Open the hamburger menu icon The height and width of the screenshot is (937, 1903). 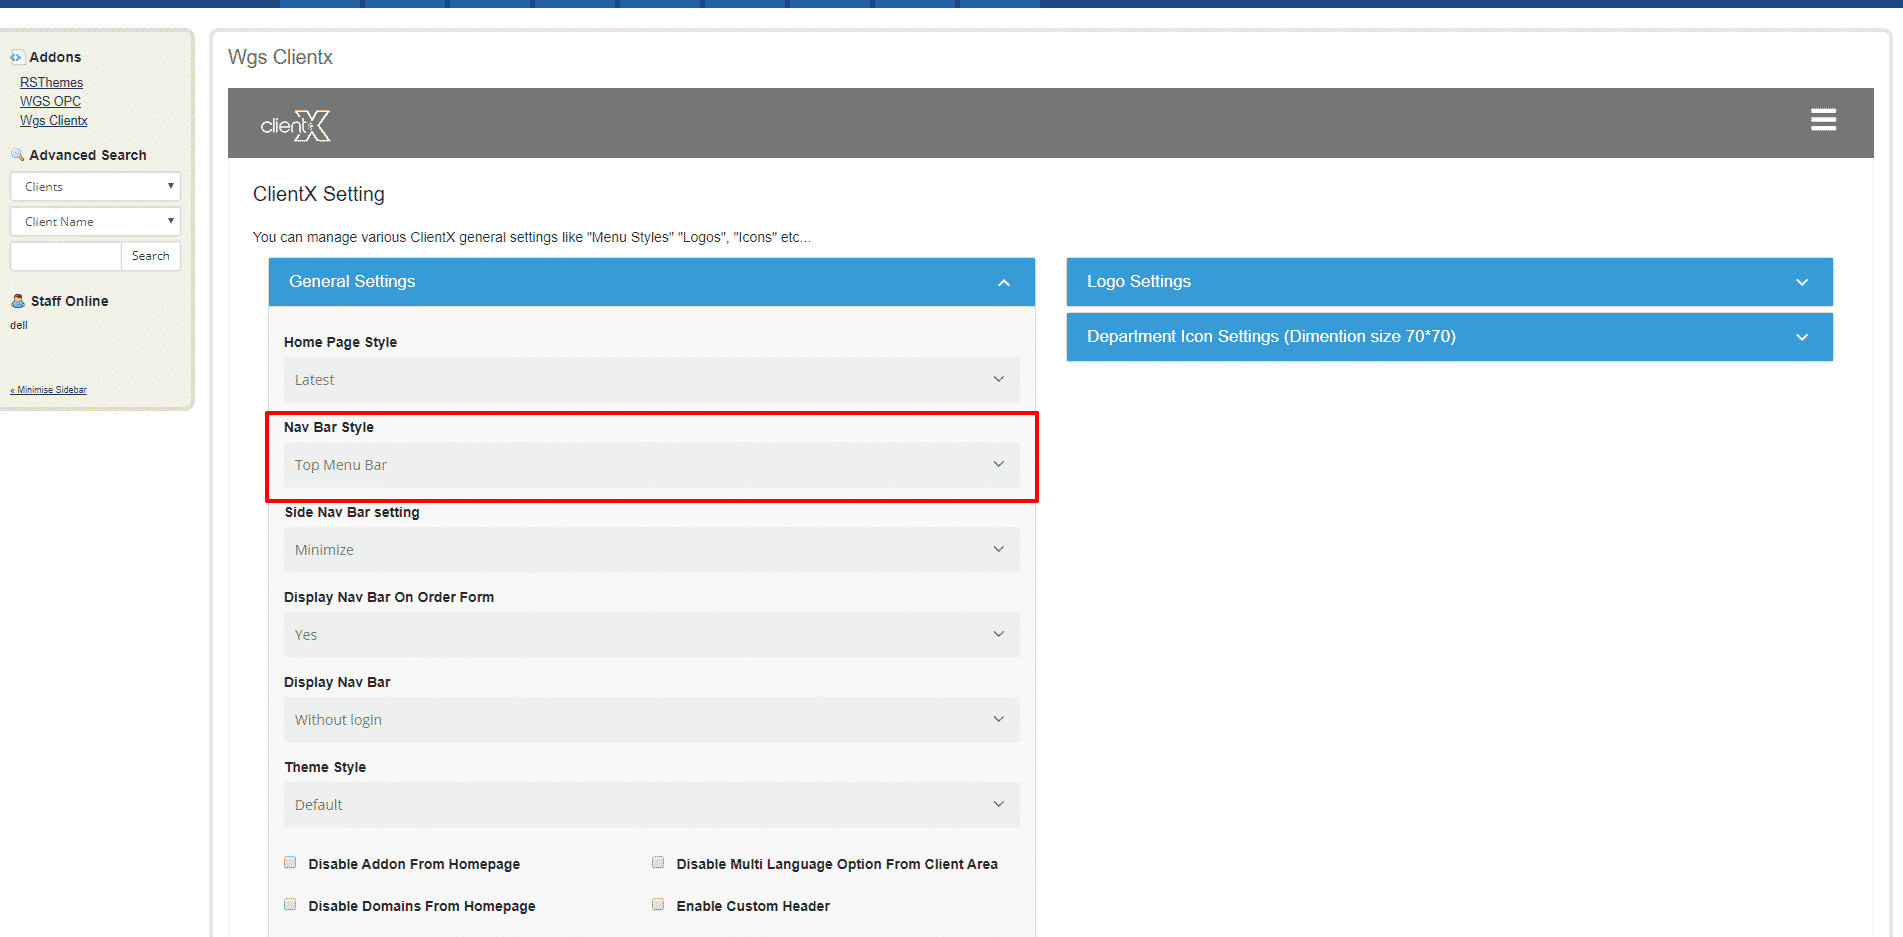click(x=1823, y=120)
